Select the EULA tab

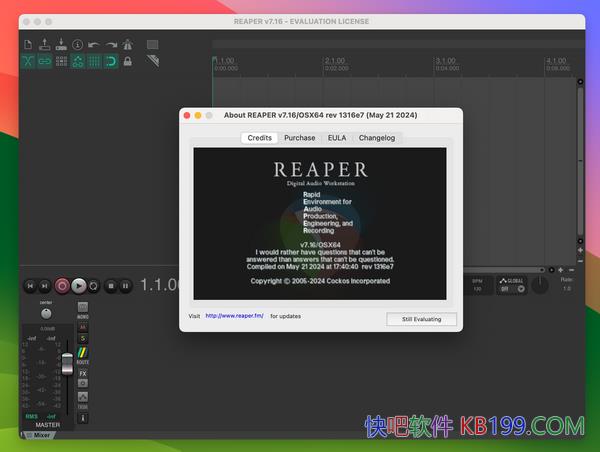337,138
